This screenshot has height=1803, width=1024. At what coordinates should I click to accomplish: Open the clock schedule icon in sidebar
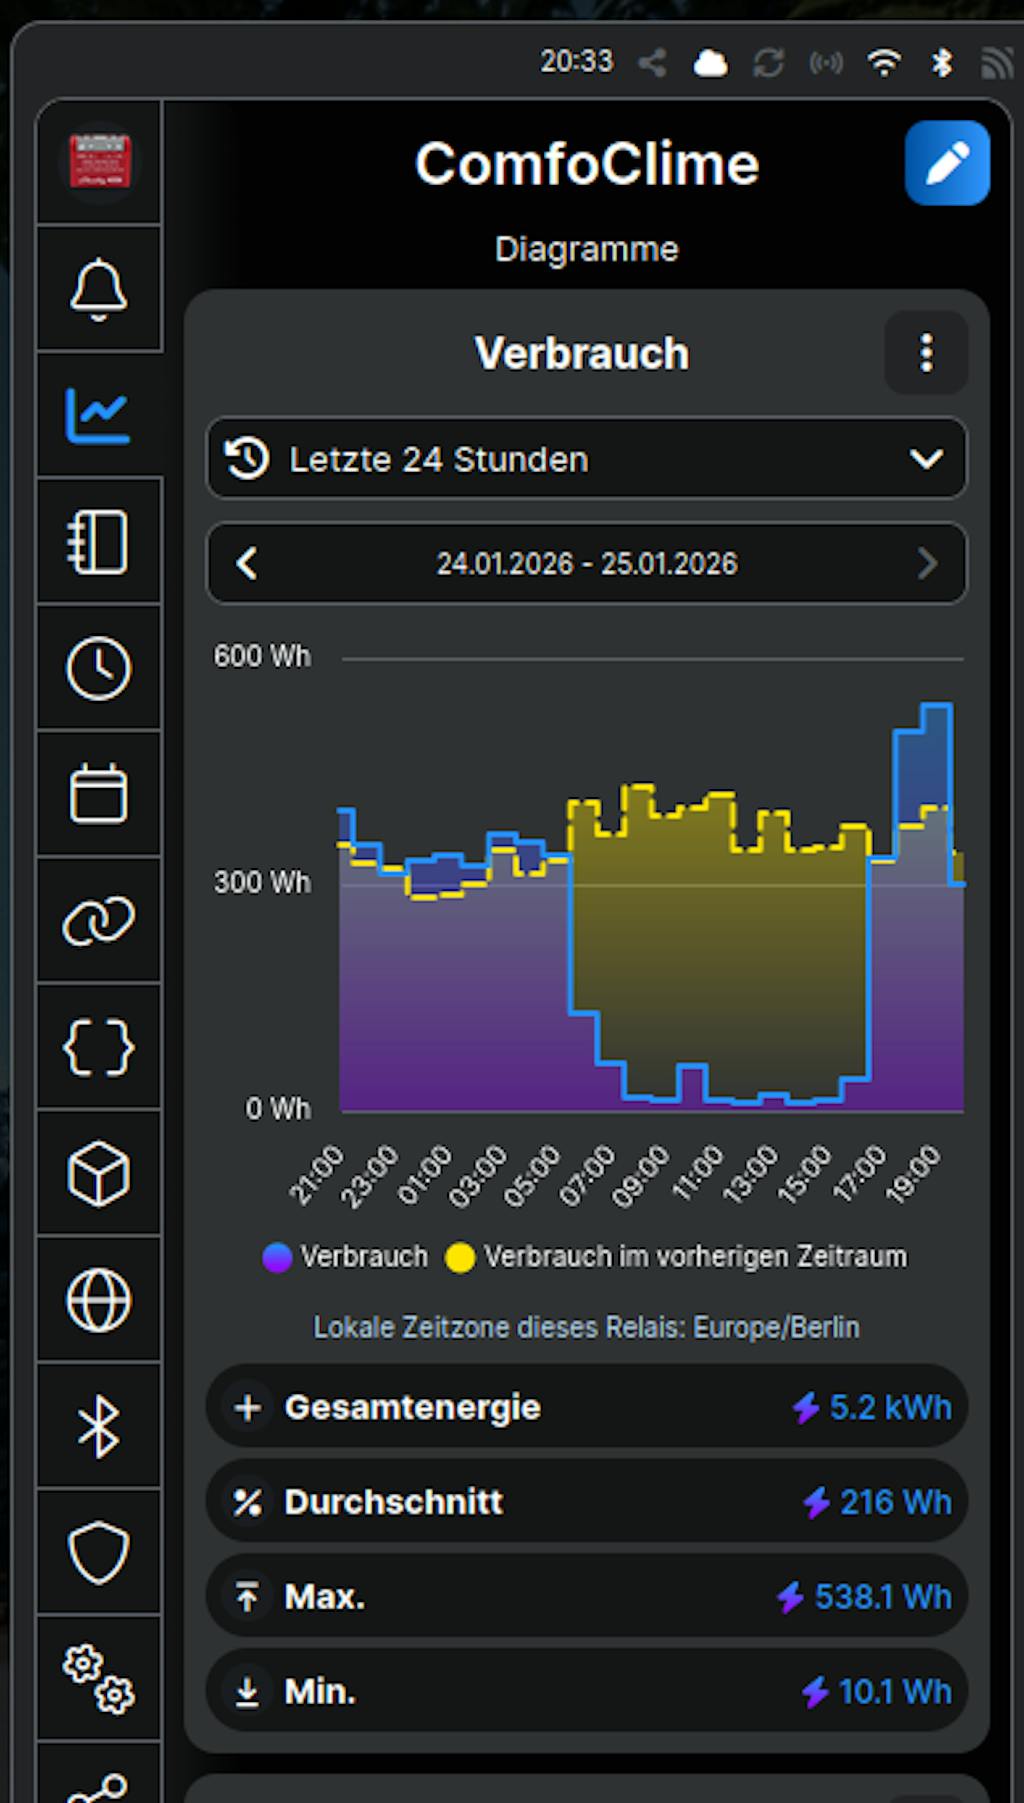(98, 668)
